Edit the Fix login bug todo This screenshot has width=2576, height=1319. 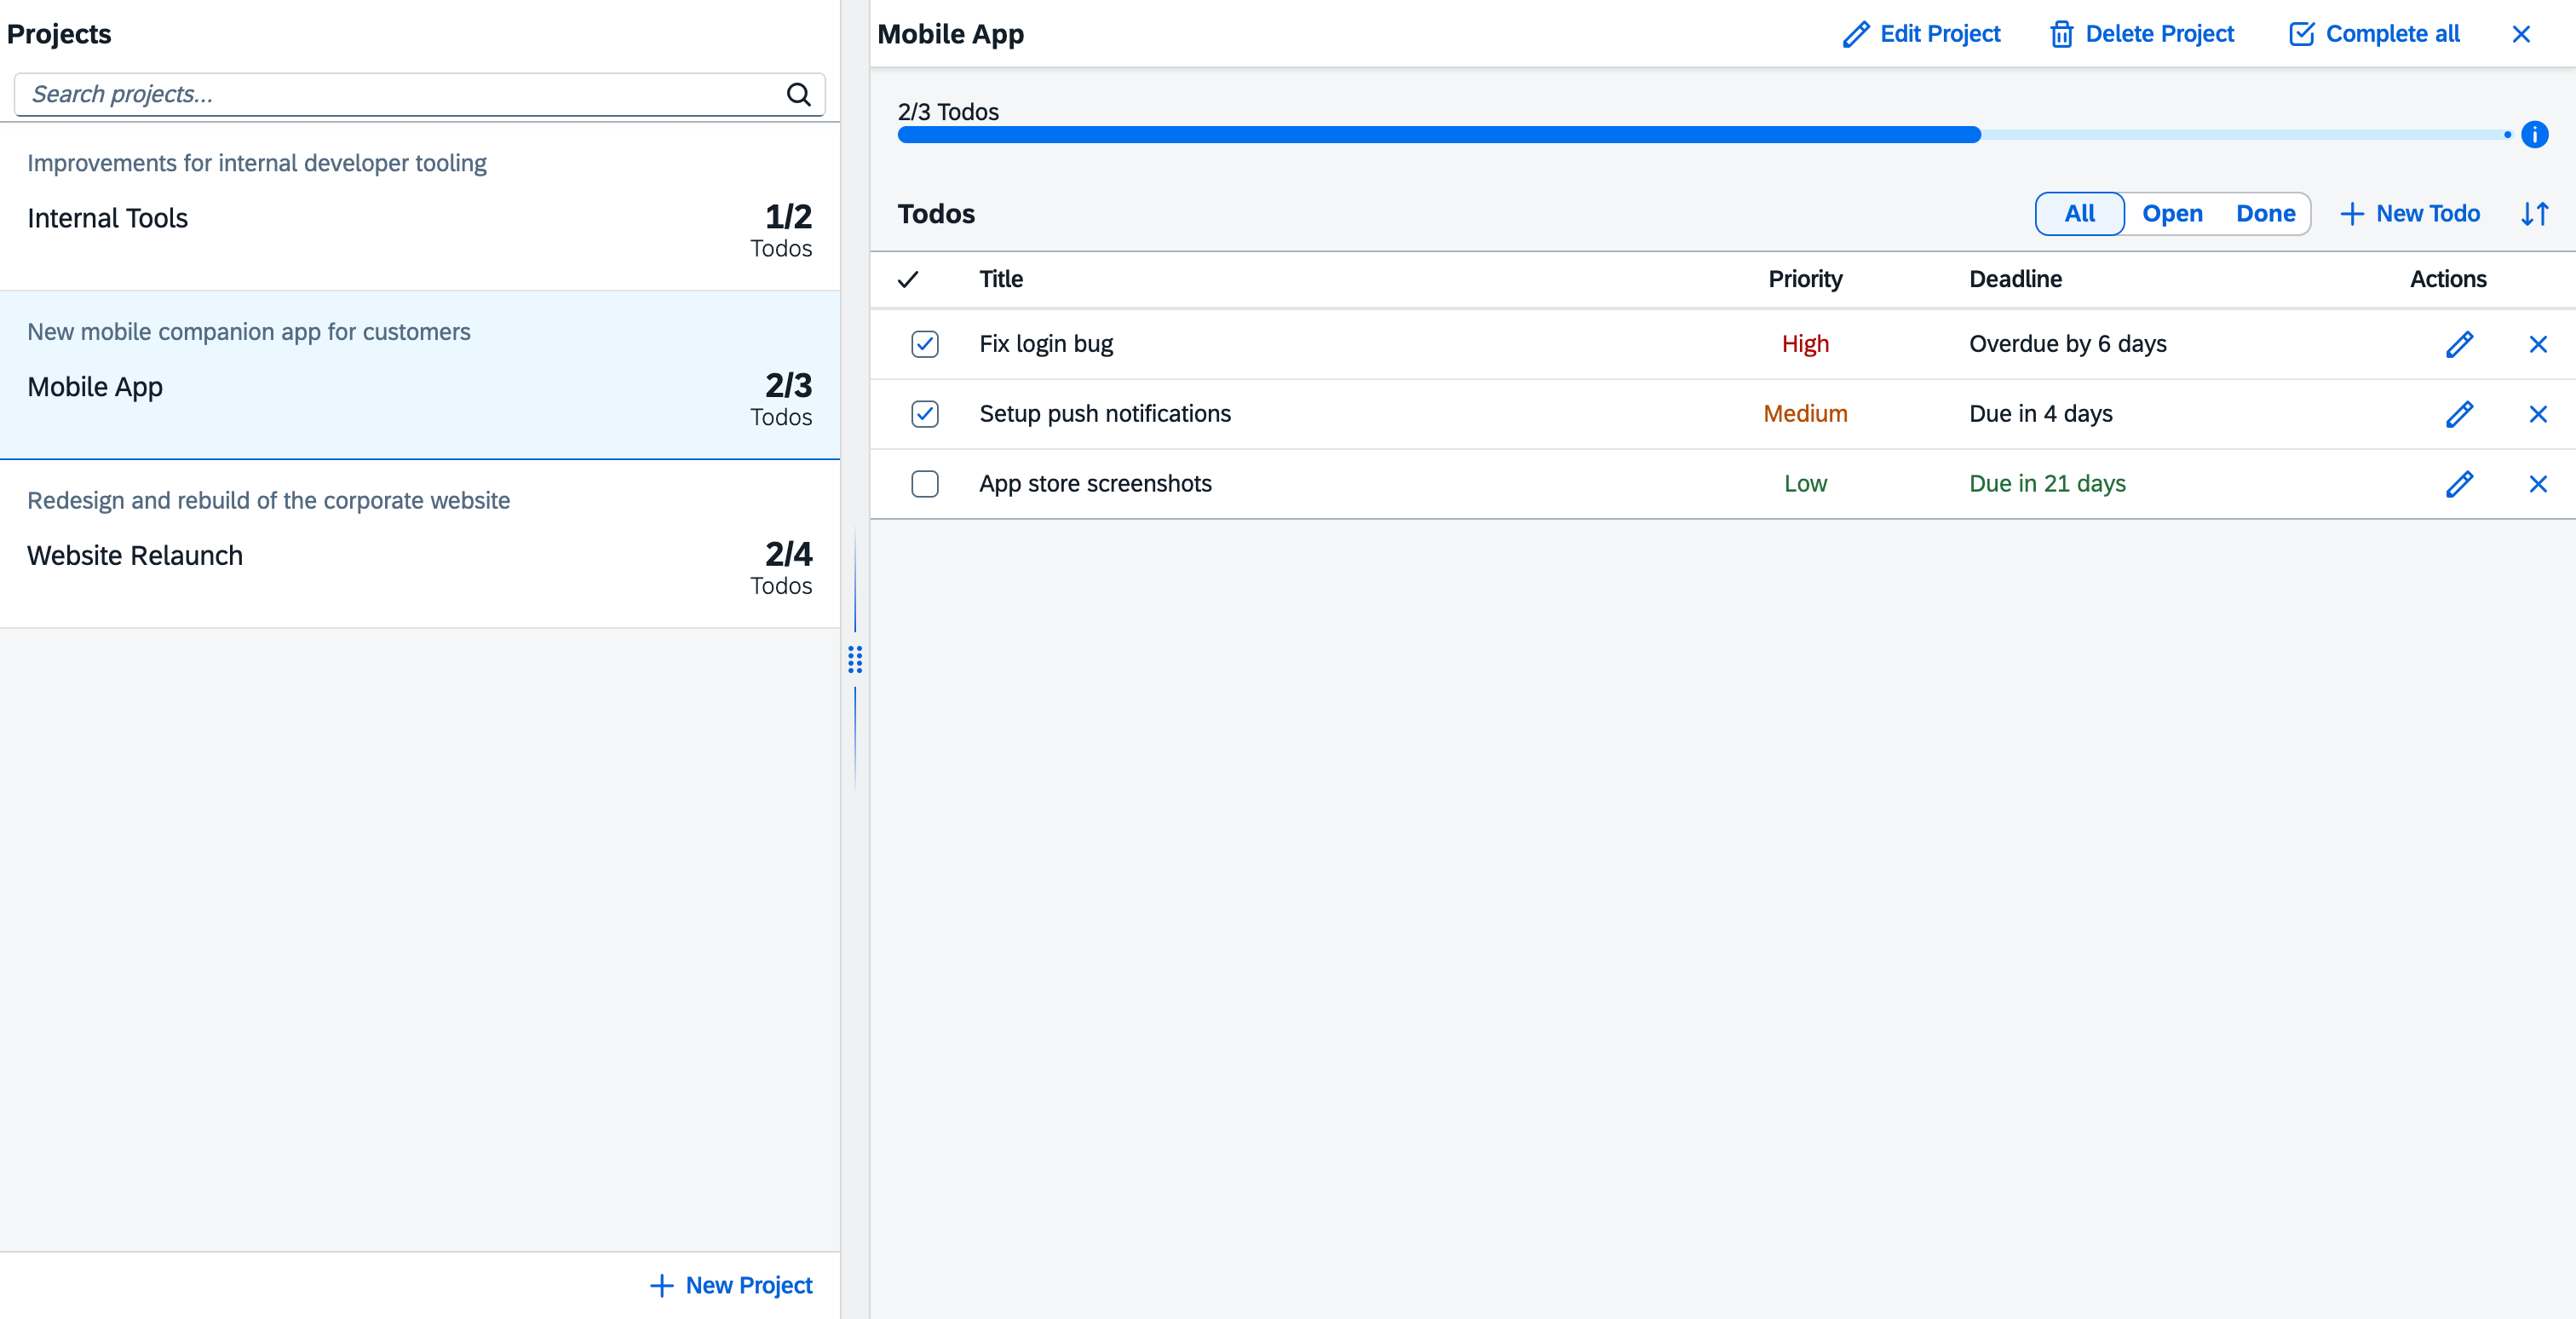tap(2459, 344)
